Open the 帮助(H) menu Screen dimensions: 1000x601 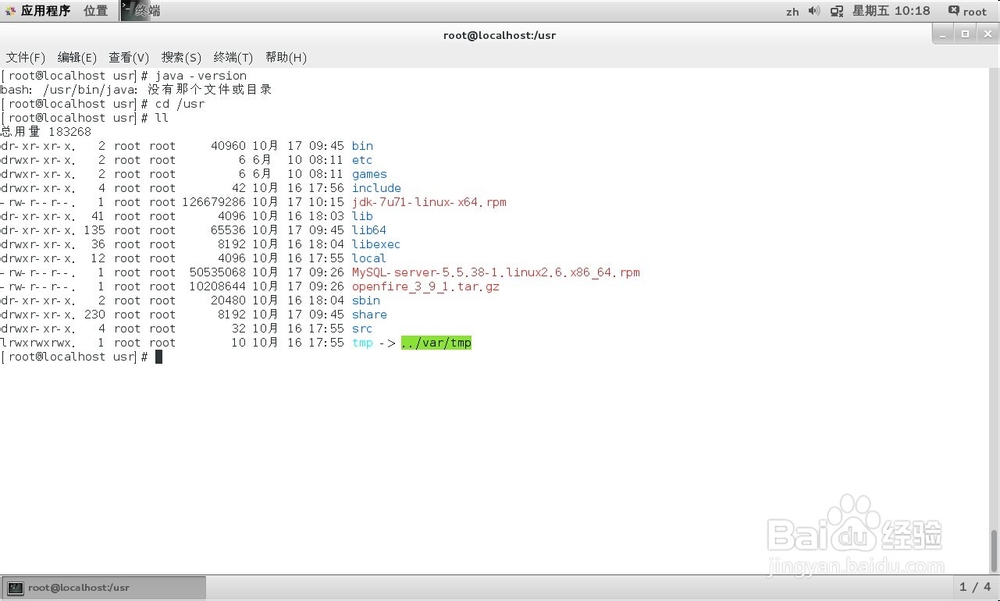[286, 57]
